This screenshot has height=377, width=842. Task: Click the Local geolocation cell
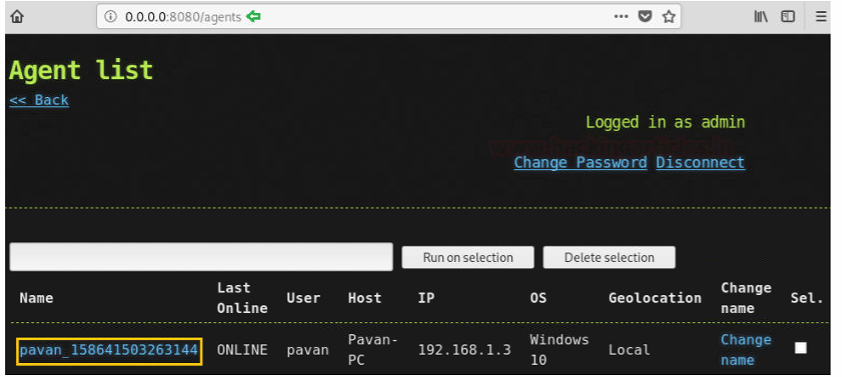[629, 350]
